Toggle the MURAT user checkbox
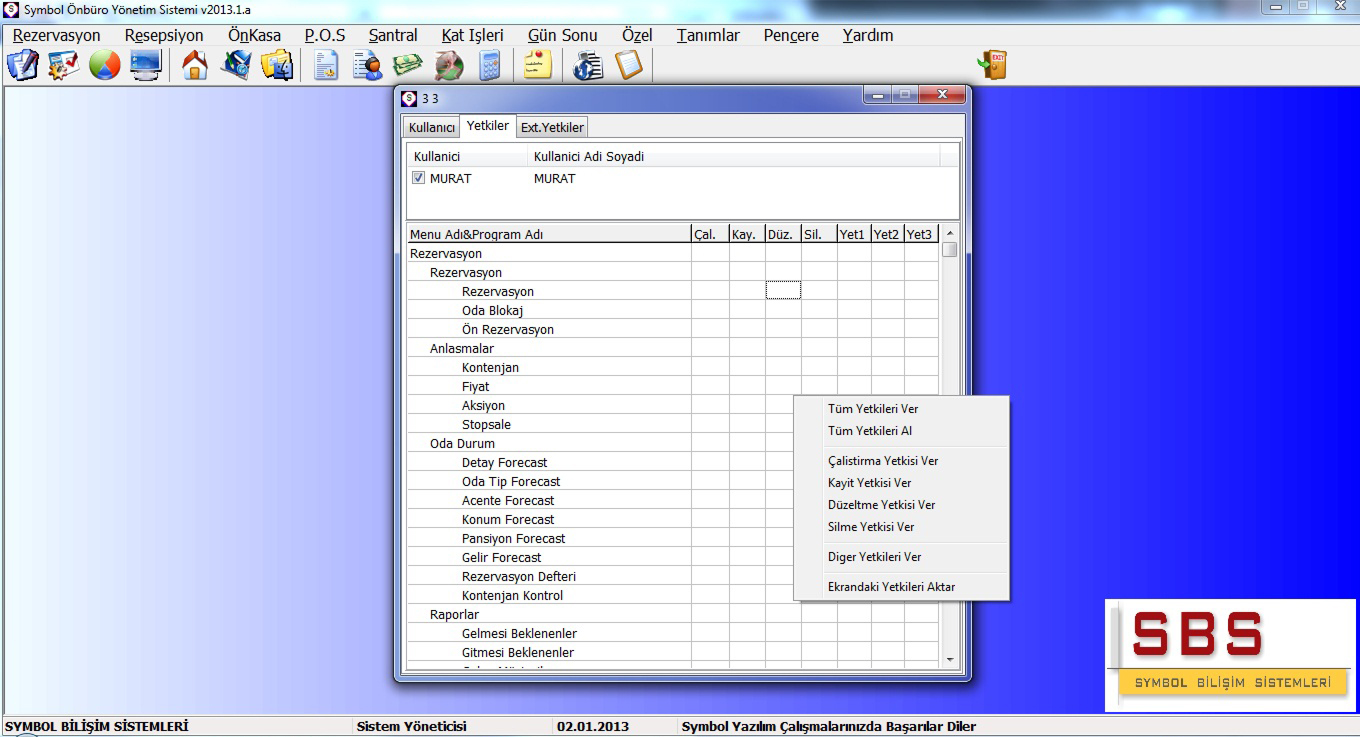The height and width of the screenshot is (737, 1360). (x=418, y=178)
